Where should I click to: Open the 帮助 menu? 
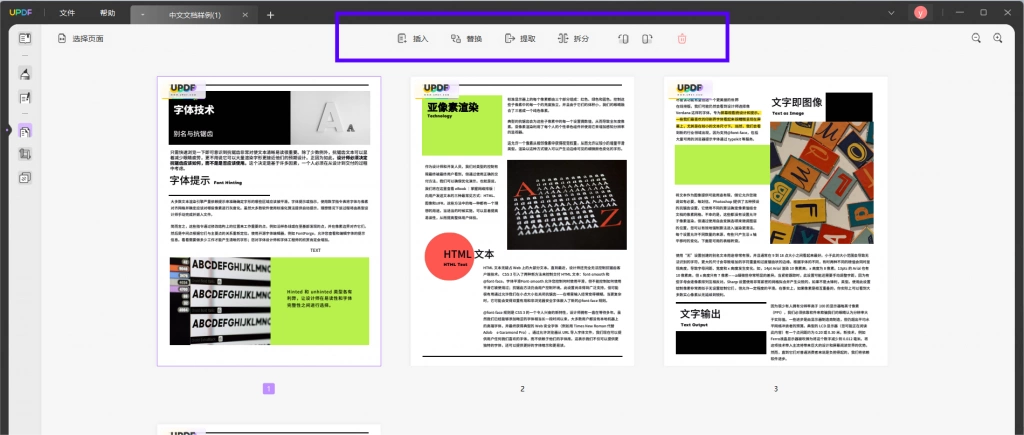tap(108, 13)
